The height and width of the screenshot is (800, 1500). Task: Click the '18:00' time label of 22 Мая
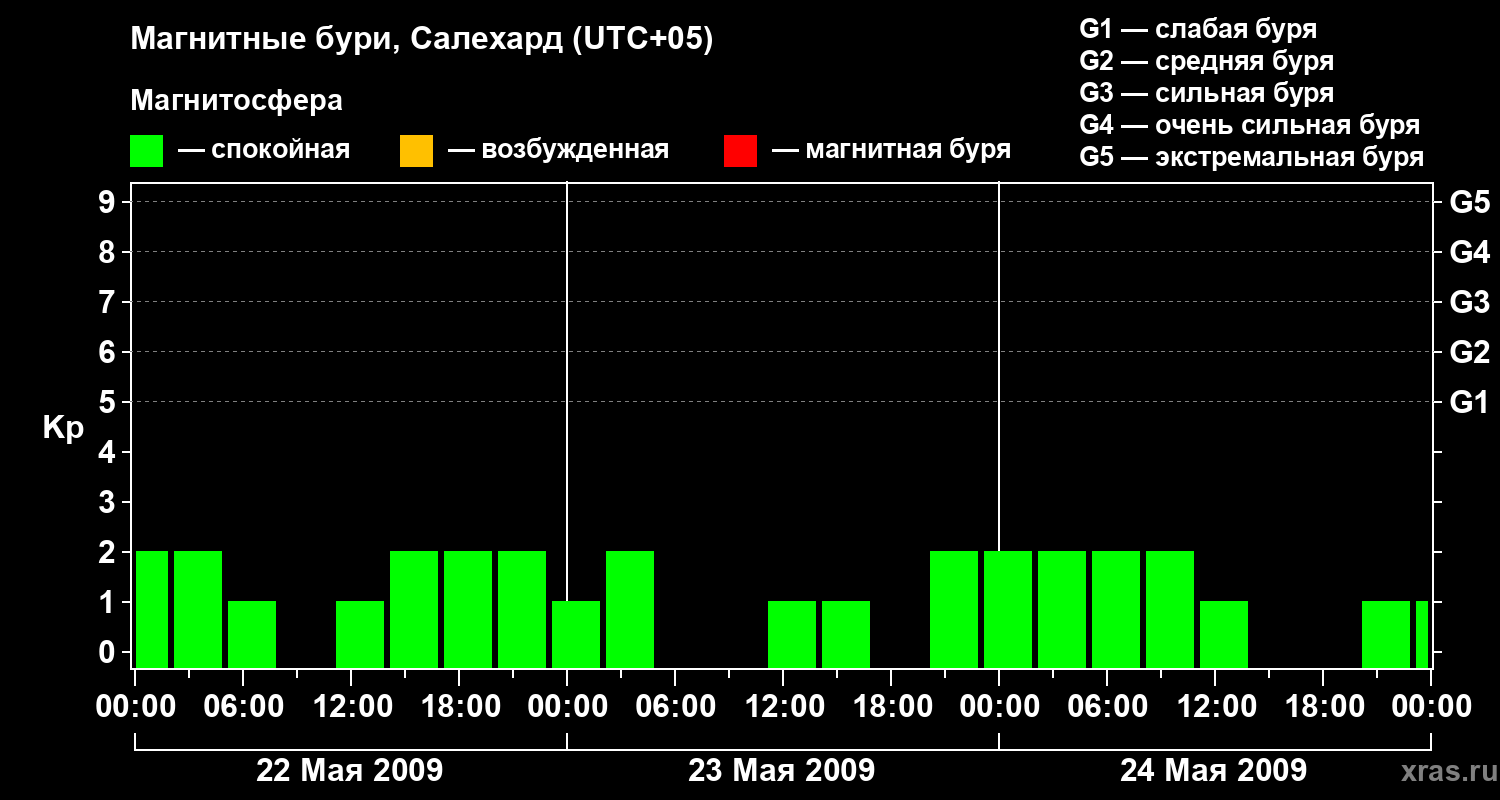[x=460, y=706]
